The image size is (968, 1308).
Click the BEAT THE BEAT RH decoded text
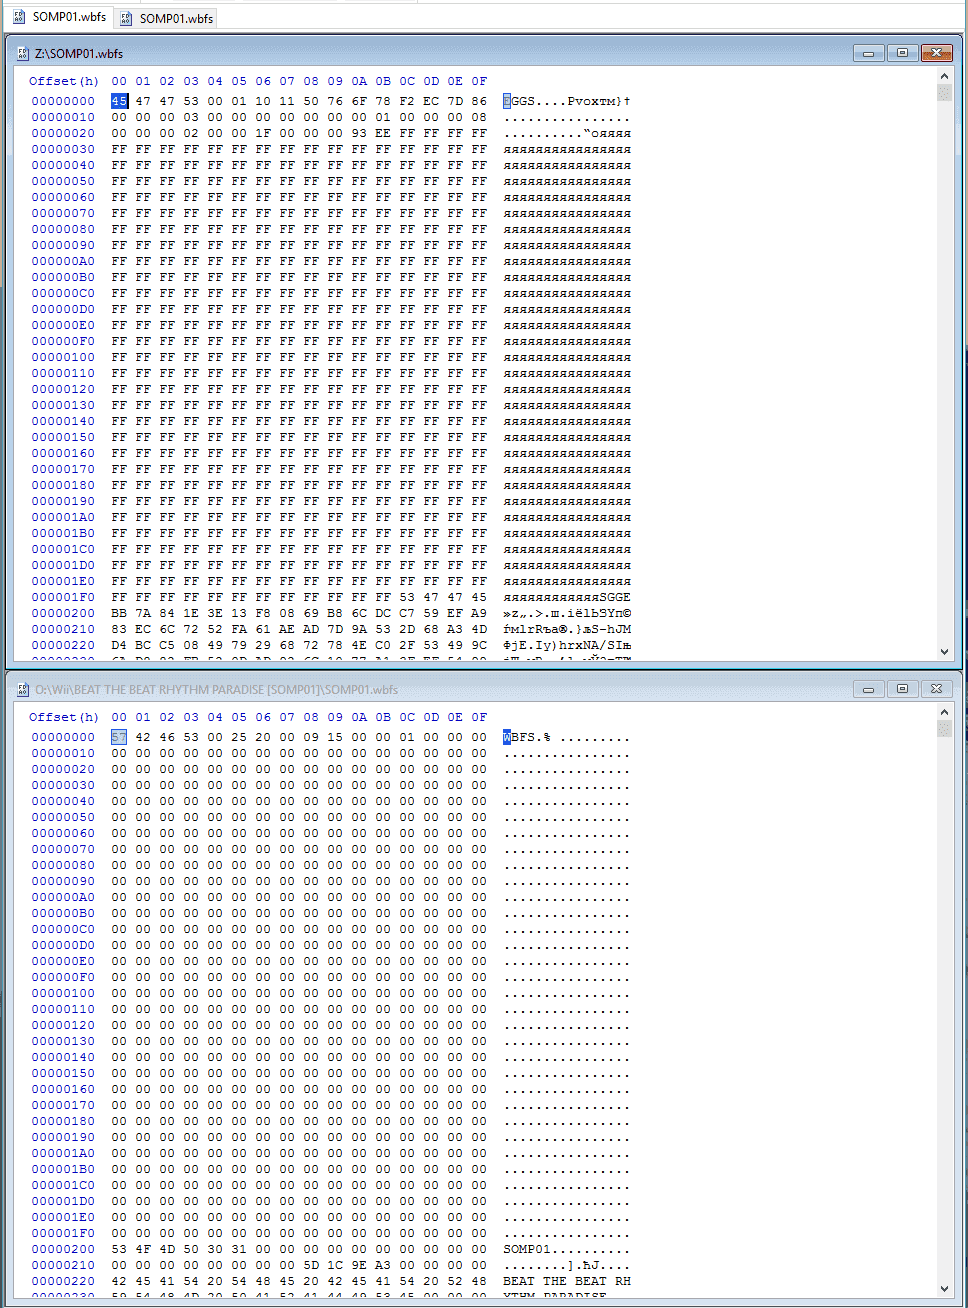point(567,1281)
